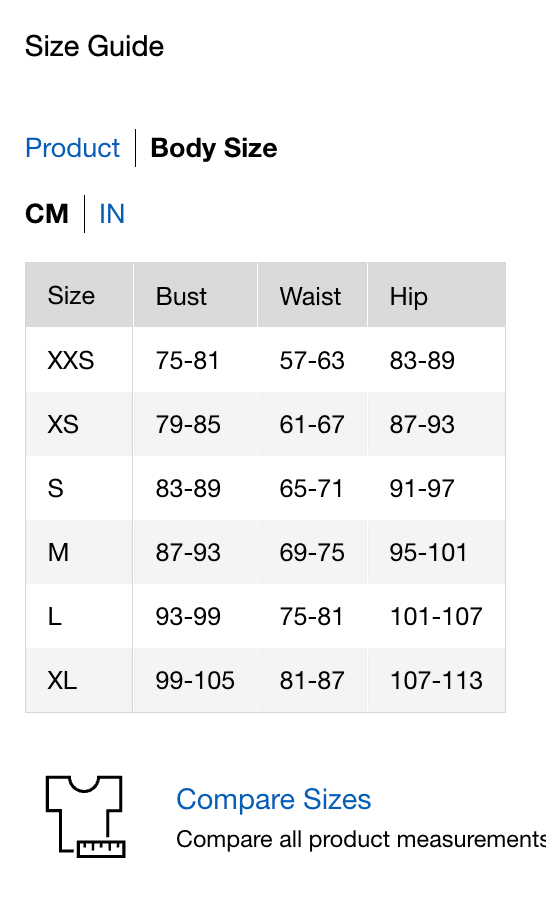The width and height of the screenshot is (546, 904).
Task: Click the Size Guide heading
Action: coord(95,46)
